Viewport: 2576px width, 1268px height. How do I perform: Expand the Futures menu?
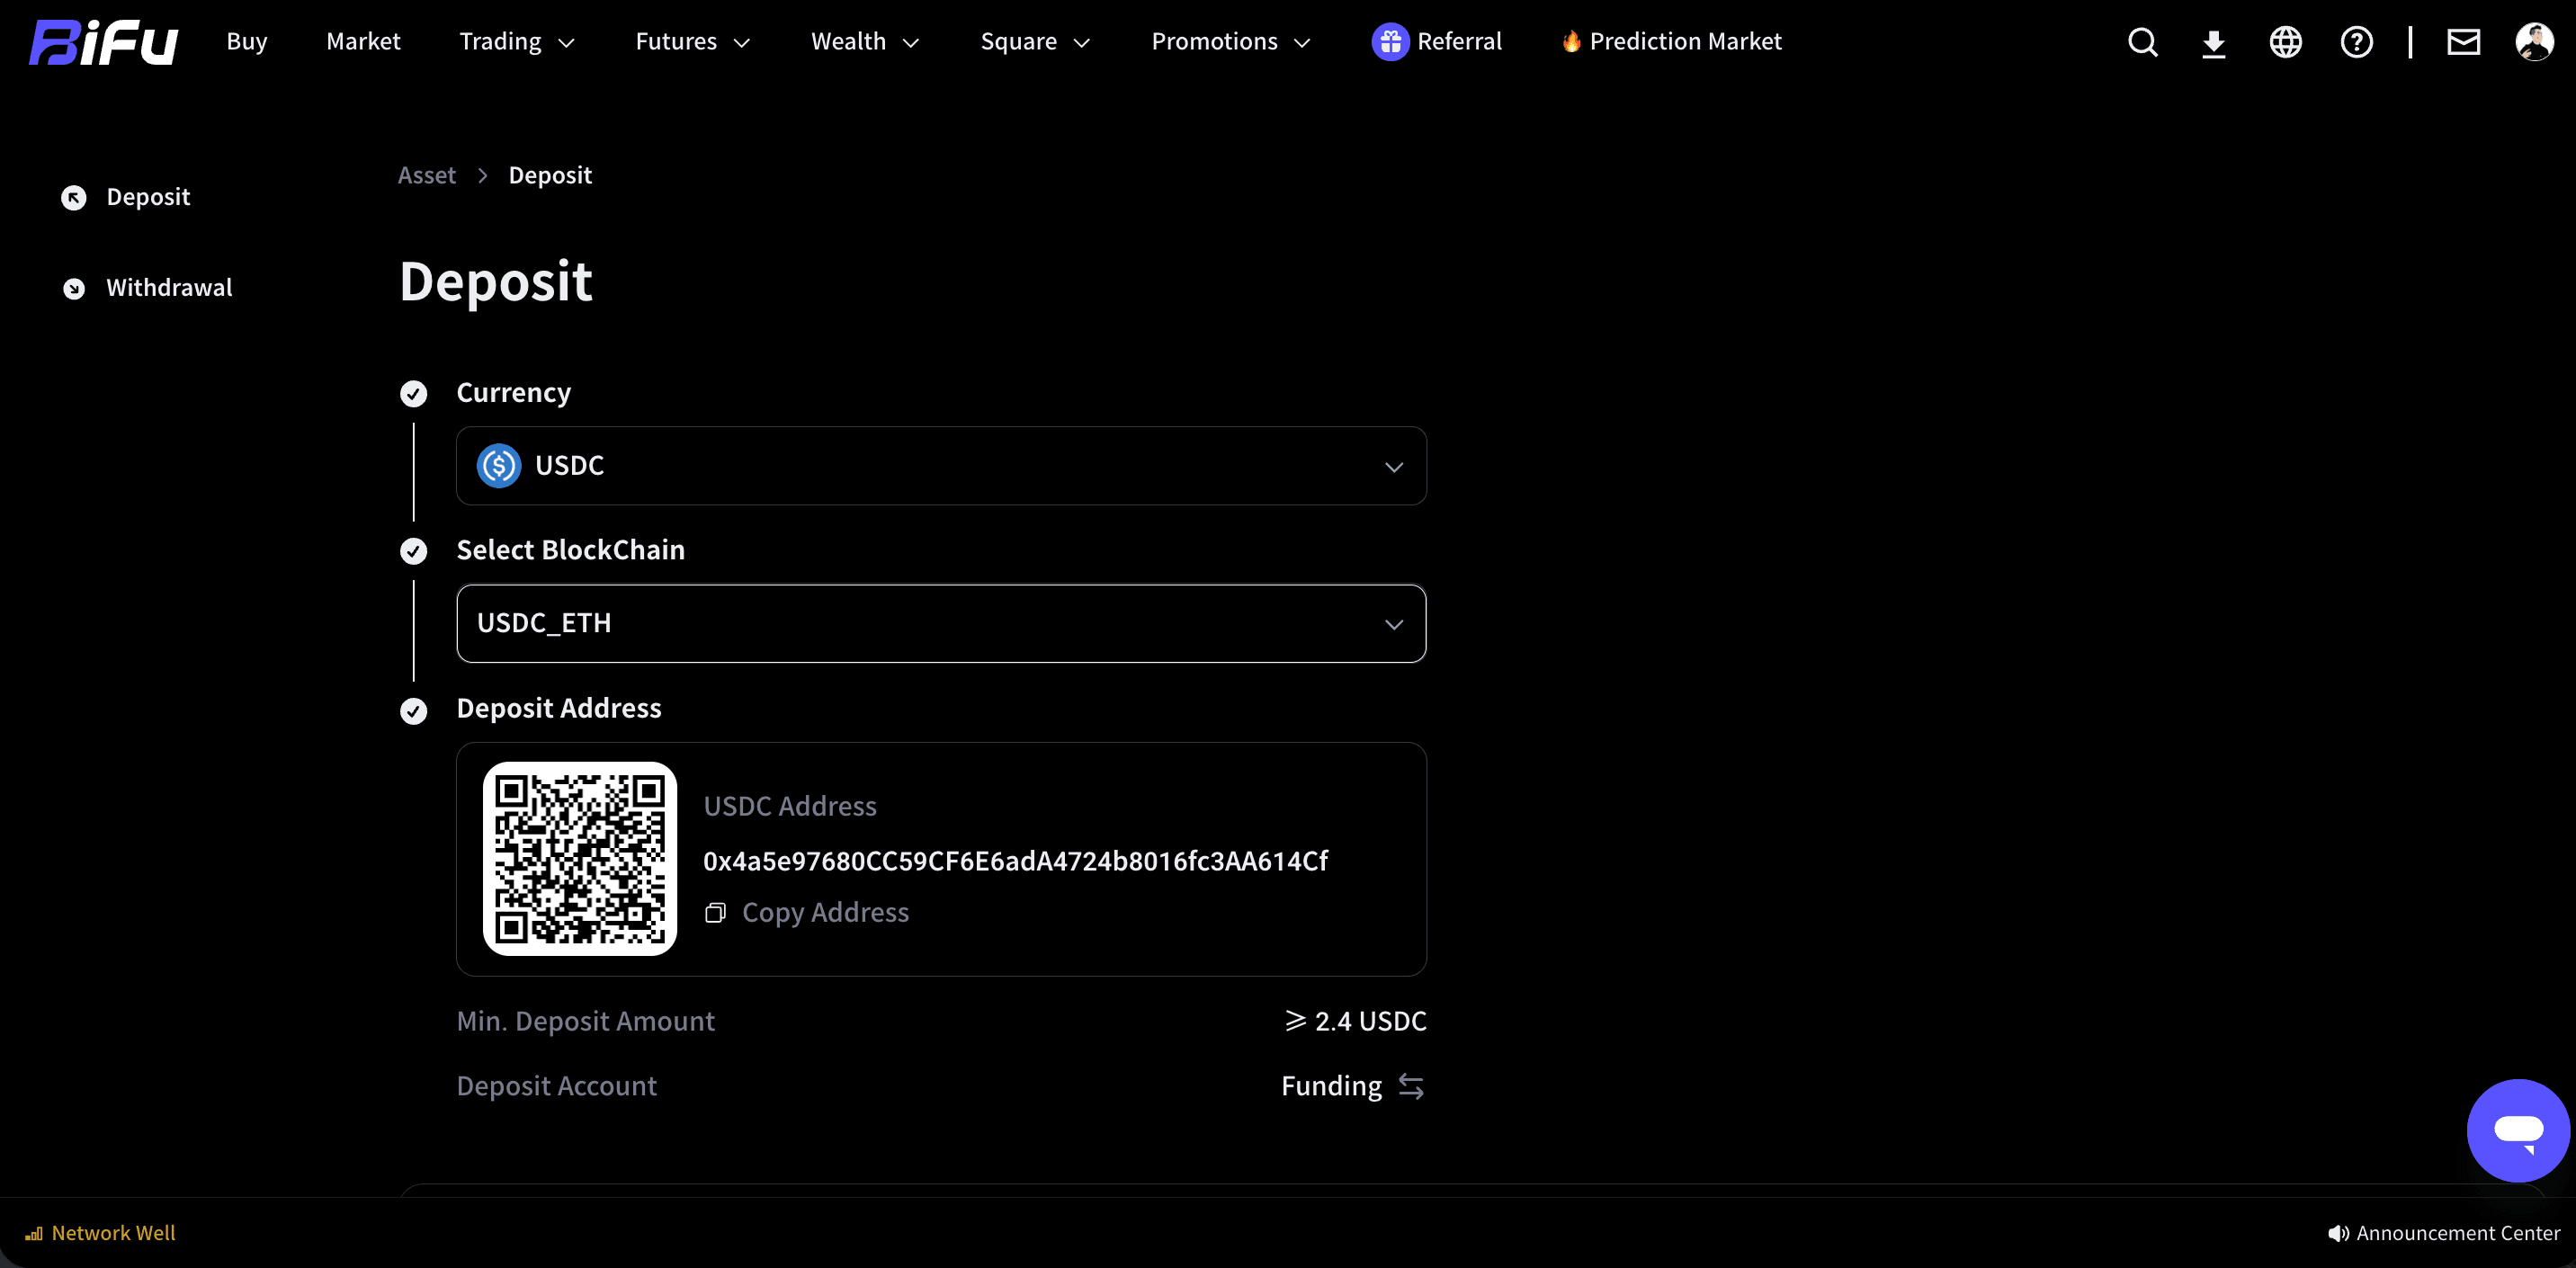(693, 42)
